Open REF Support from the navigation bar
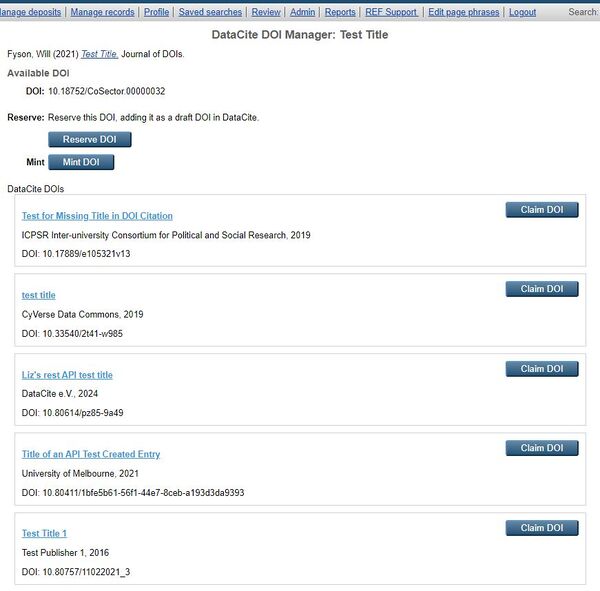 point(392,12)
